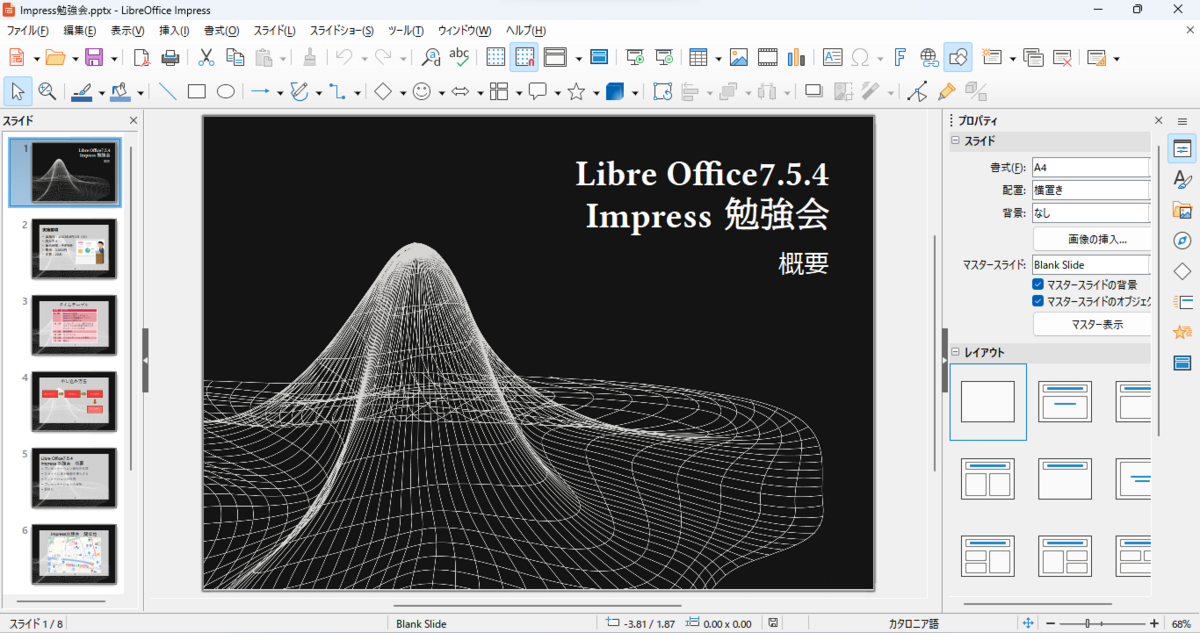The image size is (1200, 633).
Task: Open the Gallery sidebar deck icon
Action: 1182,210
